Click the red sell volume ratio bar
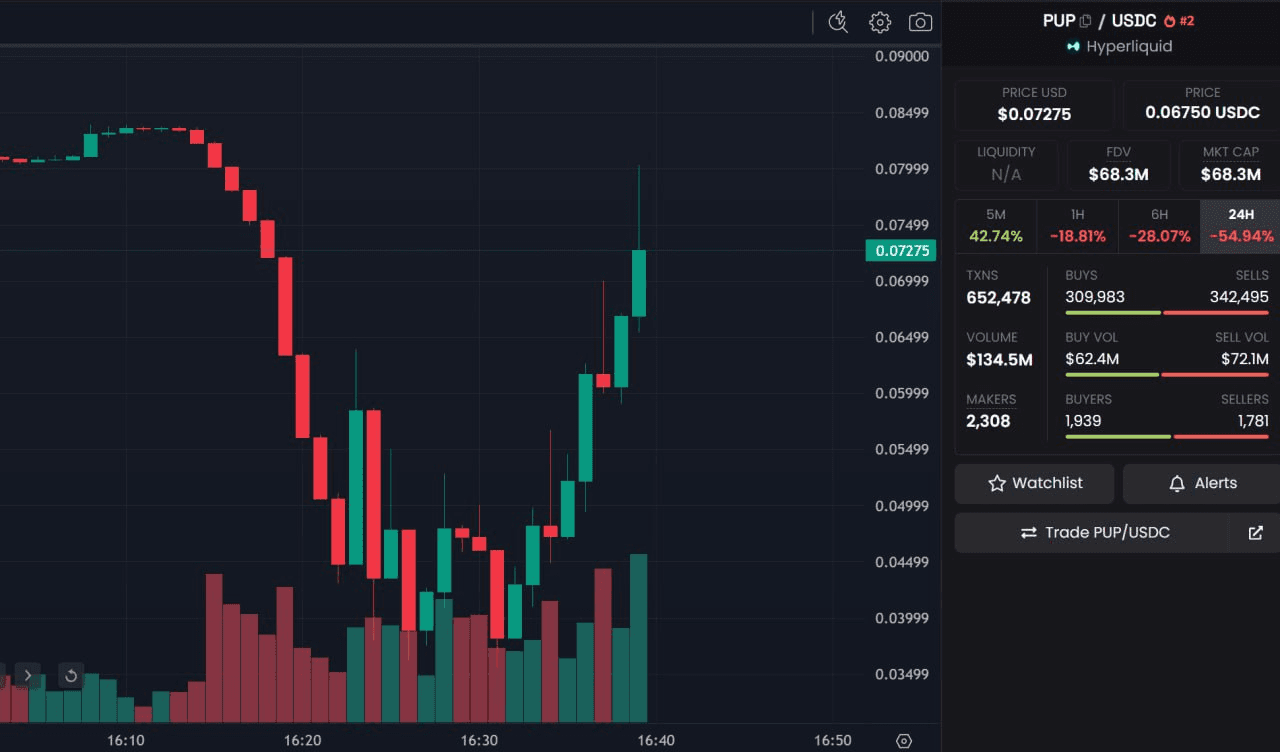1280x752 pixels. point(1216,375)
